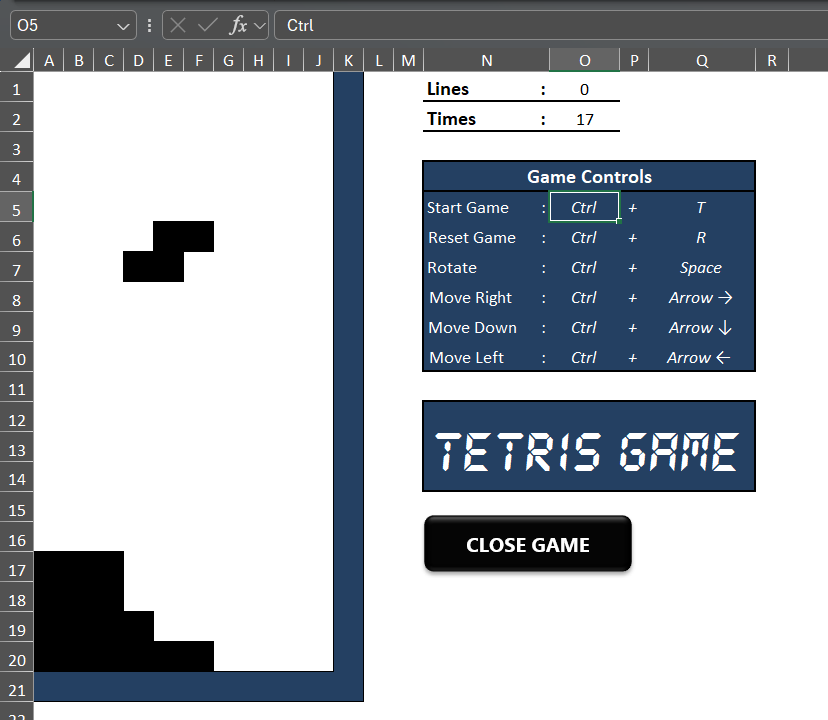Select column H header
The width and height of the screenshot is (828, 720).
(258, 61)
